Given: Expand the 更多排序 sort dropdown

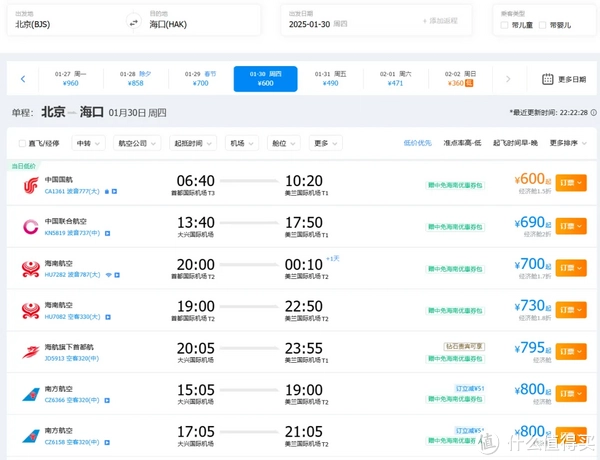Looking at the screenshot, I should point(566,143).
